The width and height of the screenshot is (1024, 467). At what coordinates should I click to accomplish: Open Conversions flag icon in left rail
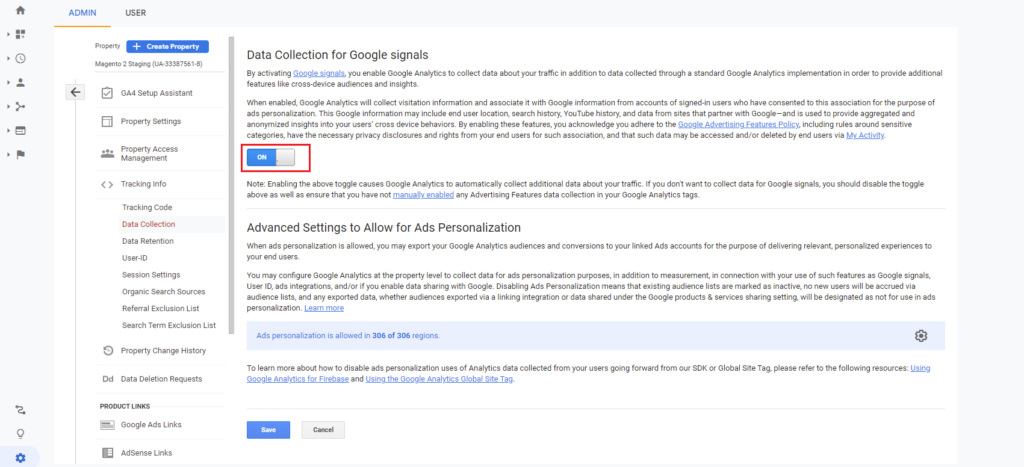point(20,155)
